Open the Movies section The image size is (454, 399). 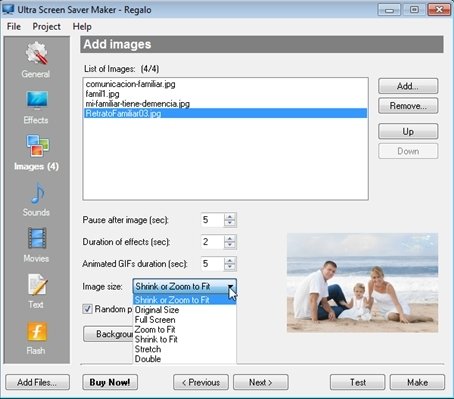36,245
